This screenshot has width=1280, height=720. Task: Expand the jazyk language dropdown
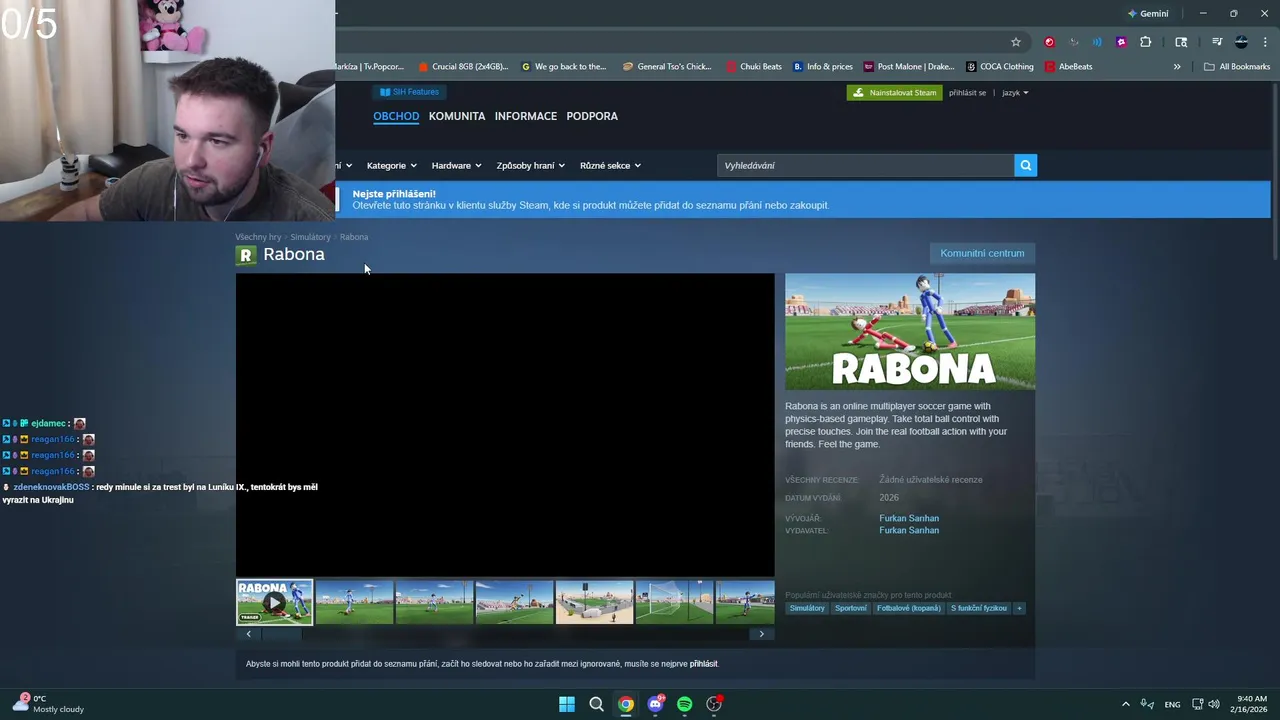click(1015, 93)
